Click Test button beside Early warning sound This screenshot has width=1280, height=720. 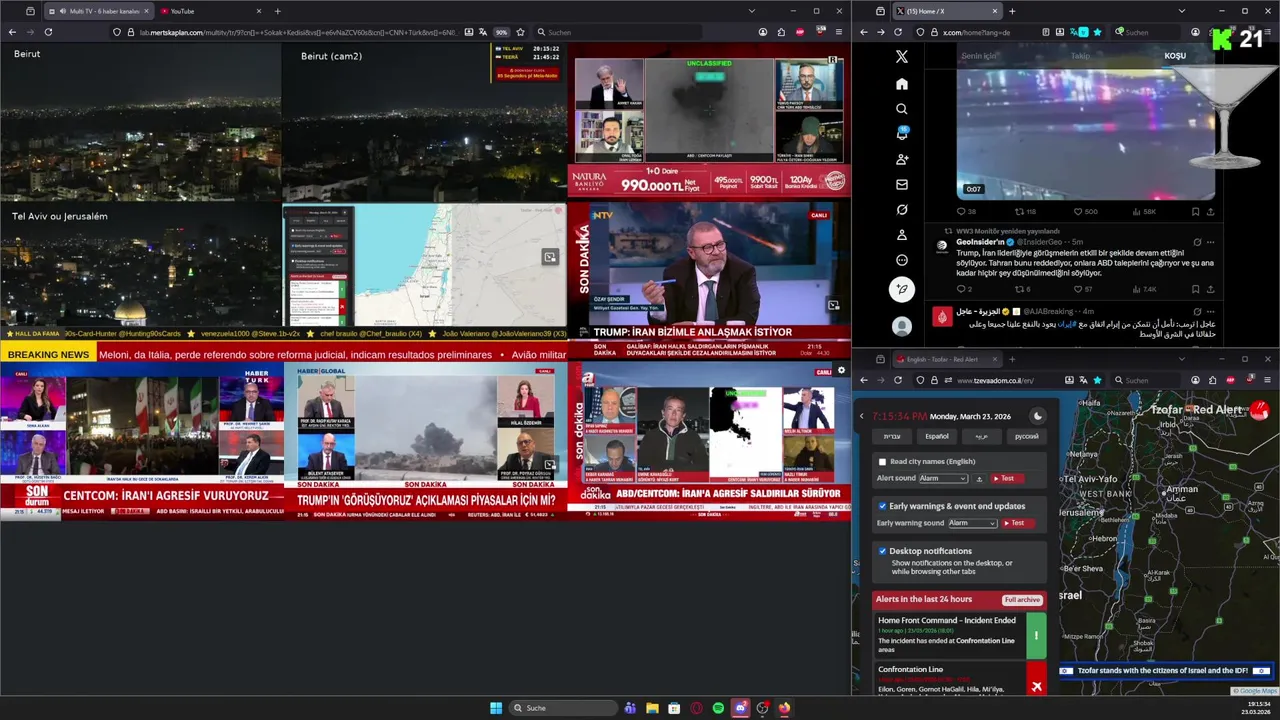pos(1018,523)
